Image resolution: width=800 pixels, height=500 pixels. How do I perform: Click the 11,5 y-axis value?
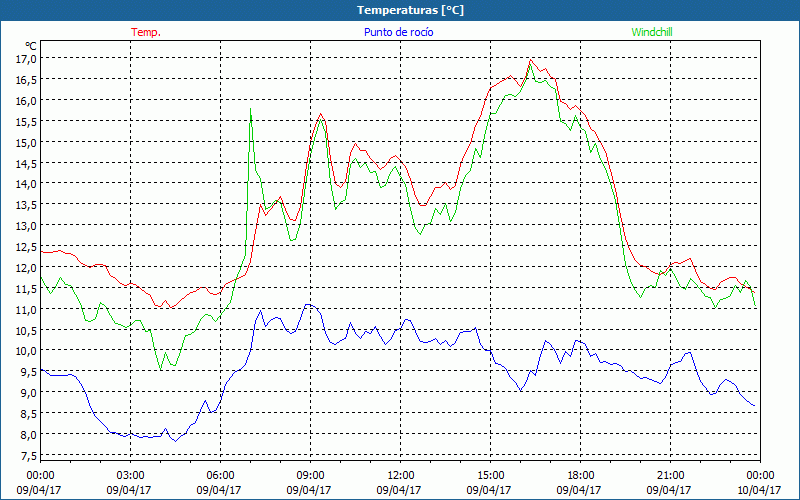pyautogui.click(x=28, y=288)
